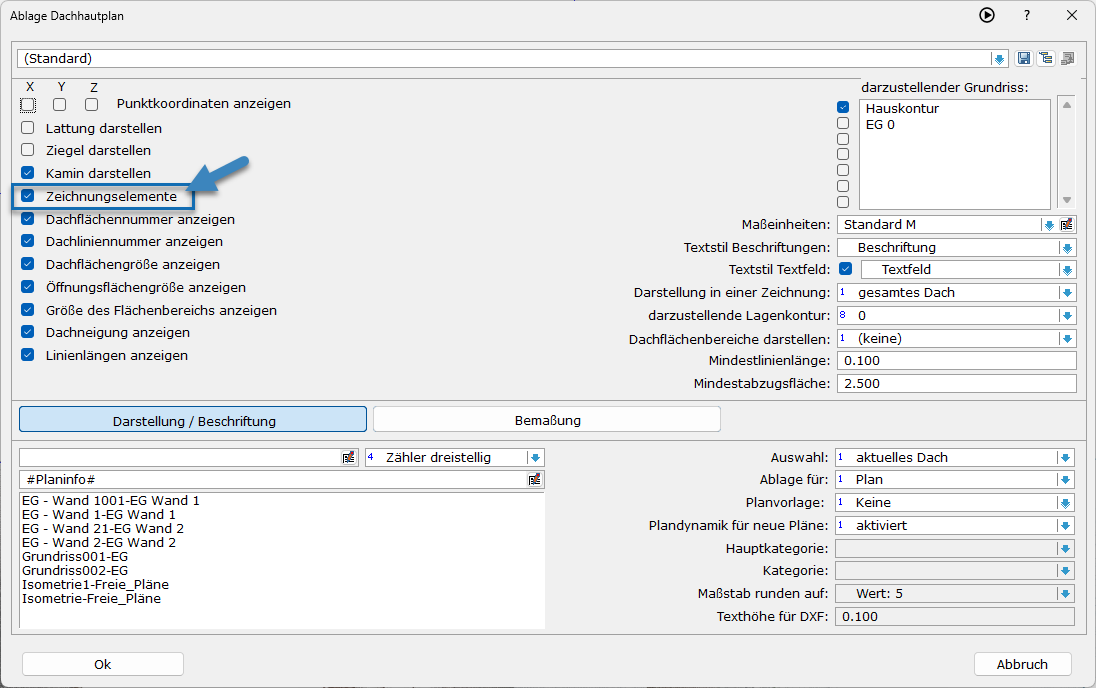Open the Zähler dreistellig dropdown
Screen dimensions: 1096x688
tap(535, 457)
